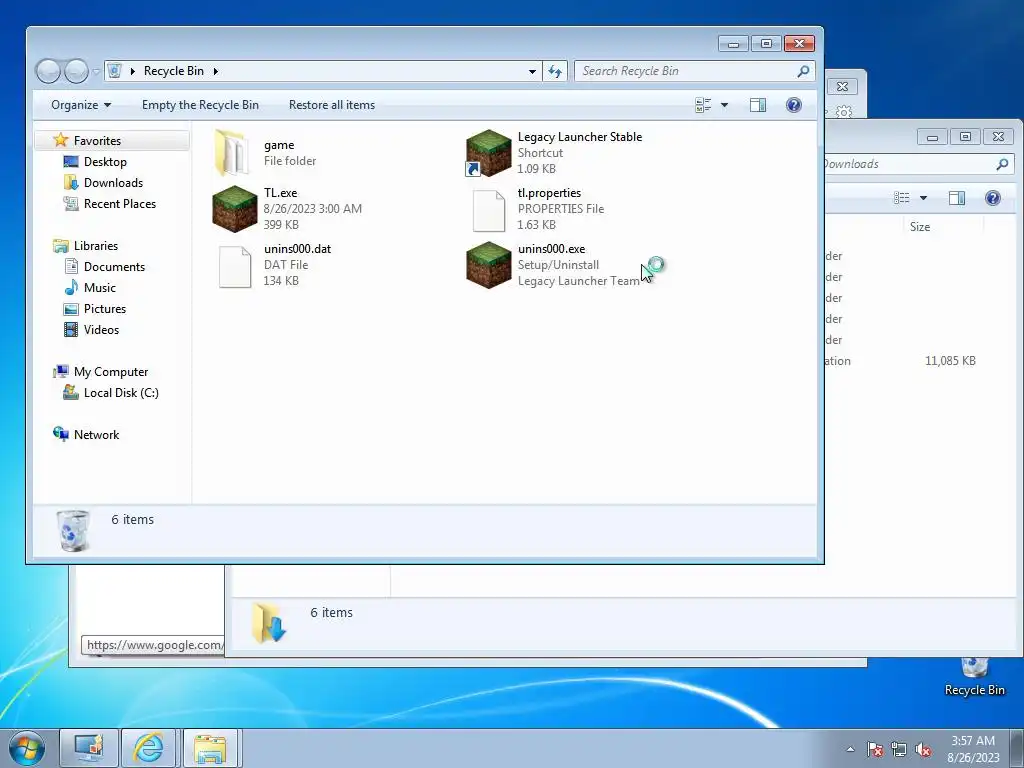Open recent pages dropdown next to Forward

point(97,71)
